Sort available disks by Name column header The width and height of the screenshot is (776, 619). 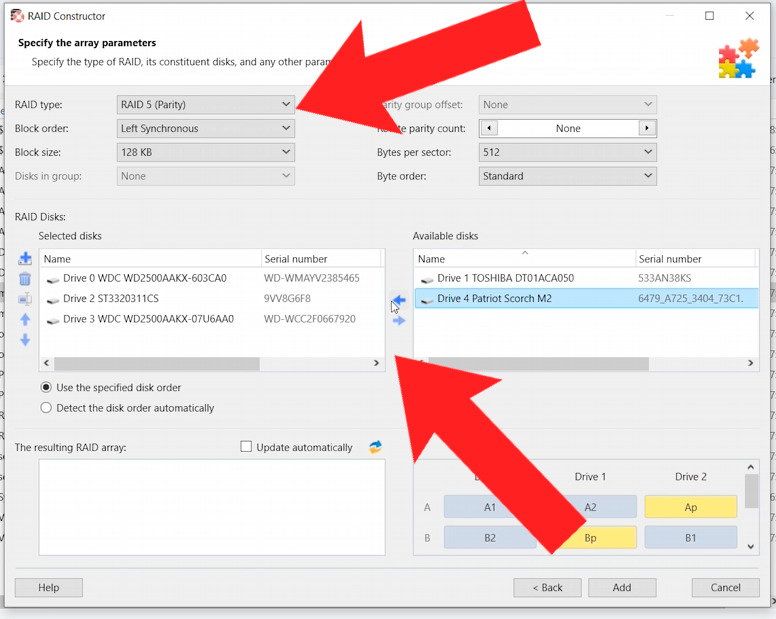tap(525, 259)
